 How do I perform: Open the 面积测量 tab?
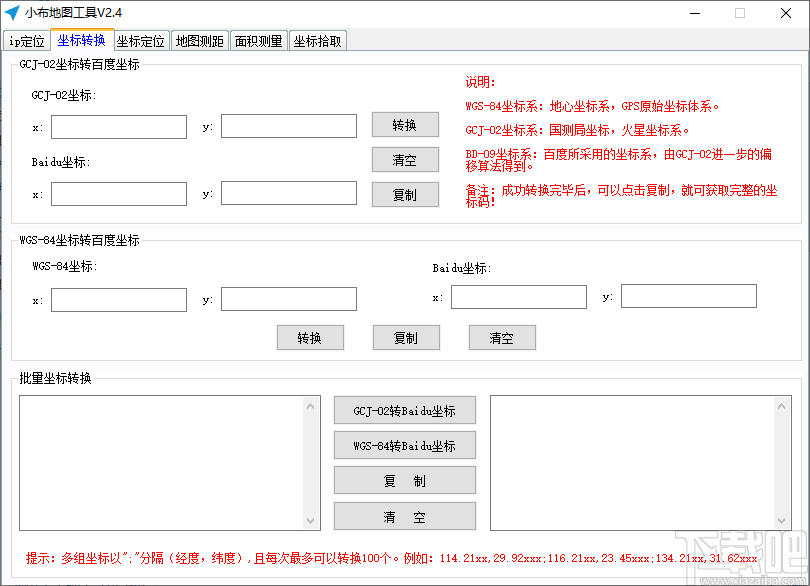(258, 40)
